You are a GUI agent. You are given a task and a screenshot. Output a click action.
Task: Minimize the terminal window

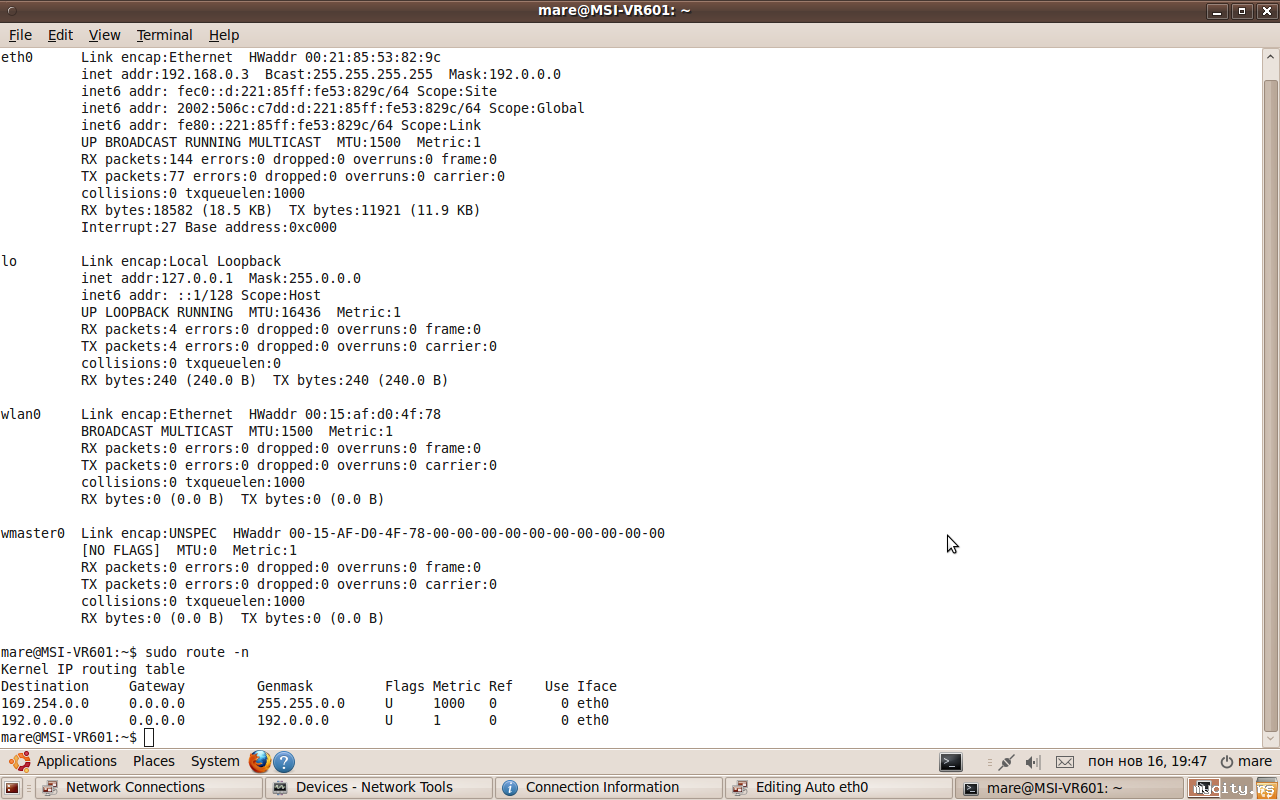click(1217, 11)
